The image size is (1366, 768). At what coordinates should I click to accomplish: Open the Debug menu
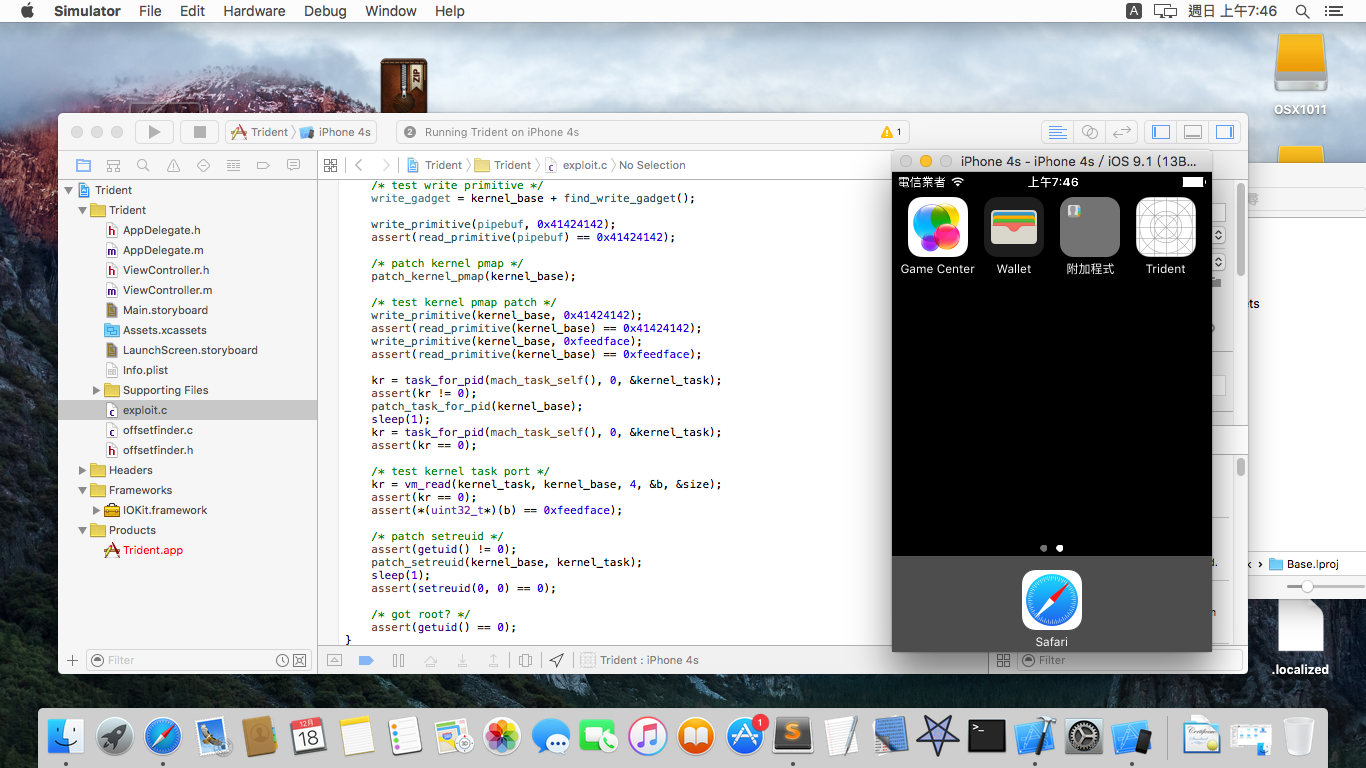tap(324, 11)
